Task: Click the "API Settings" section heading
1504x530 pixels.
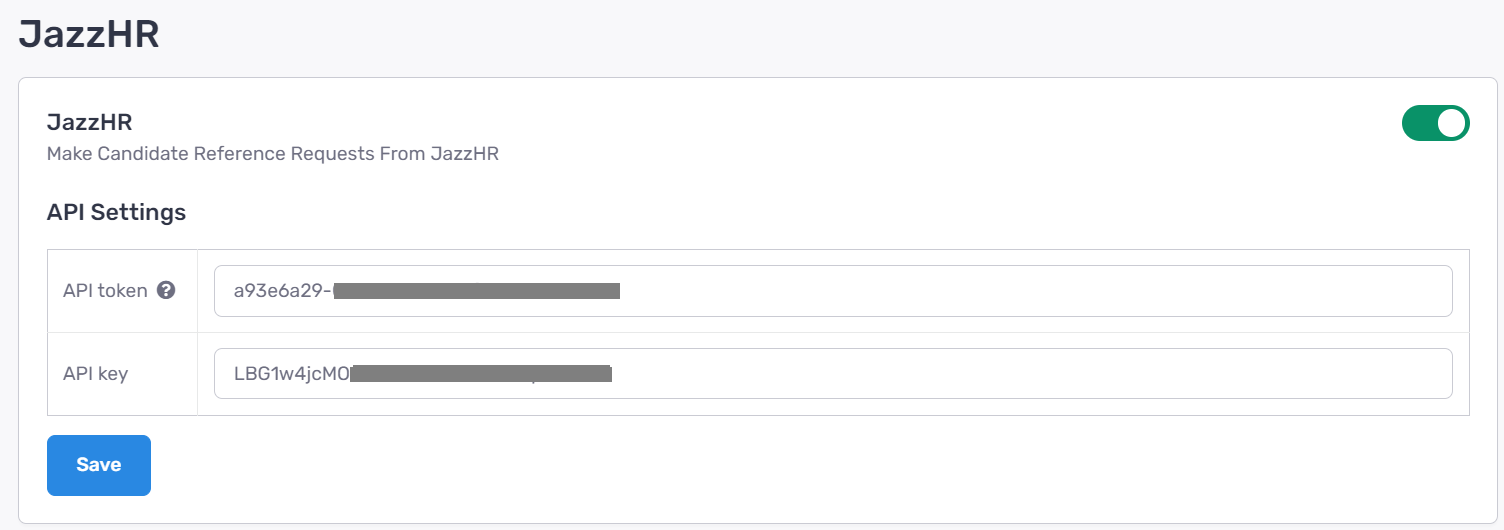Action: (116, 212)
